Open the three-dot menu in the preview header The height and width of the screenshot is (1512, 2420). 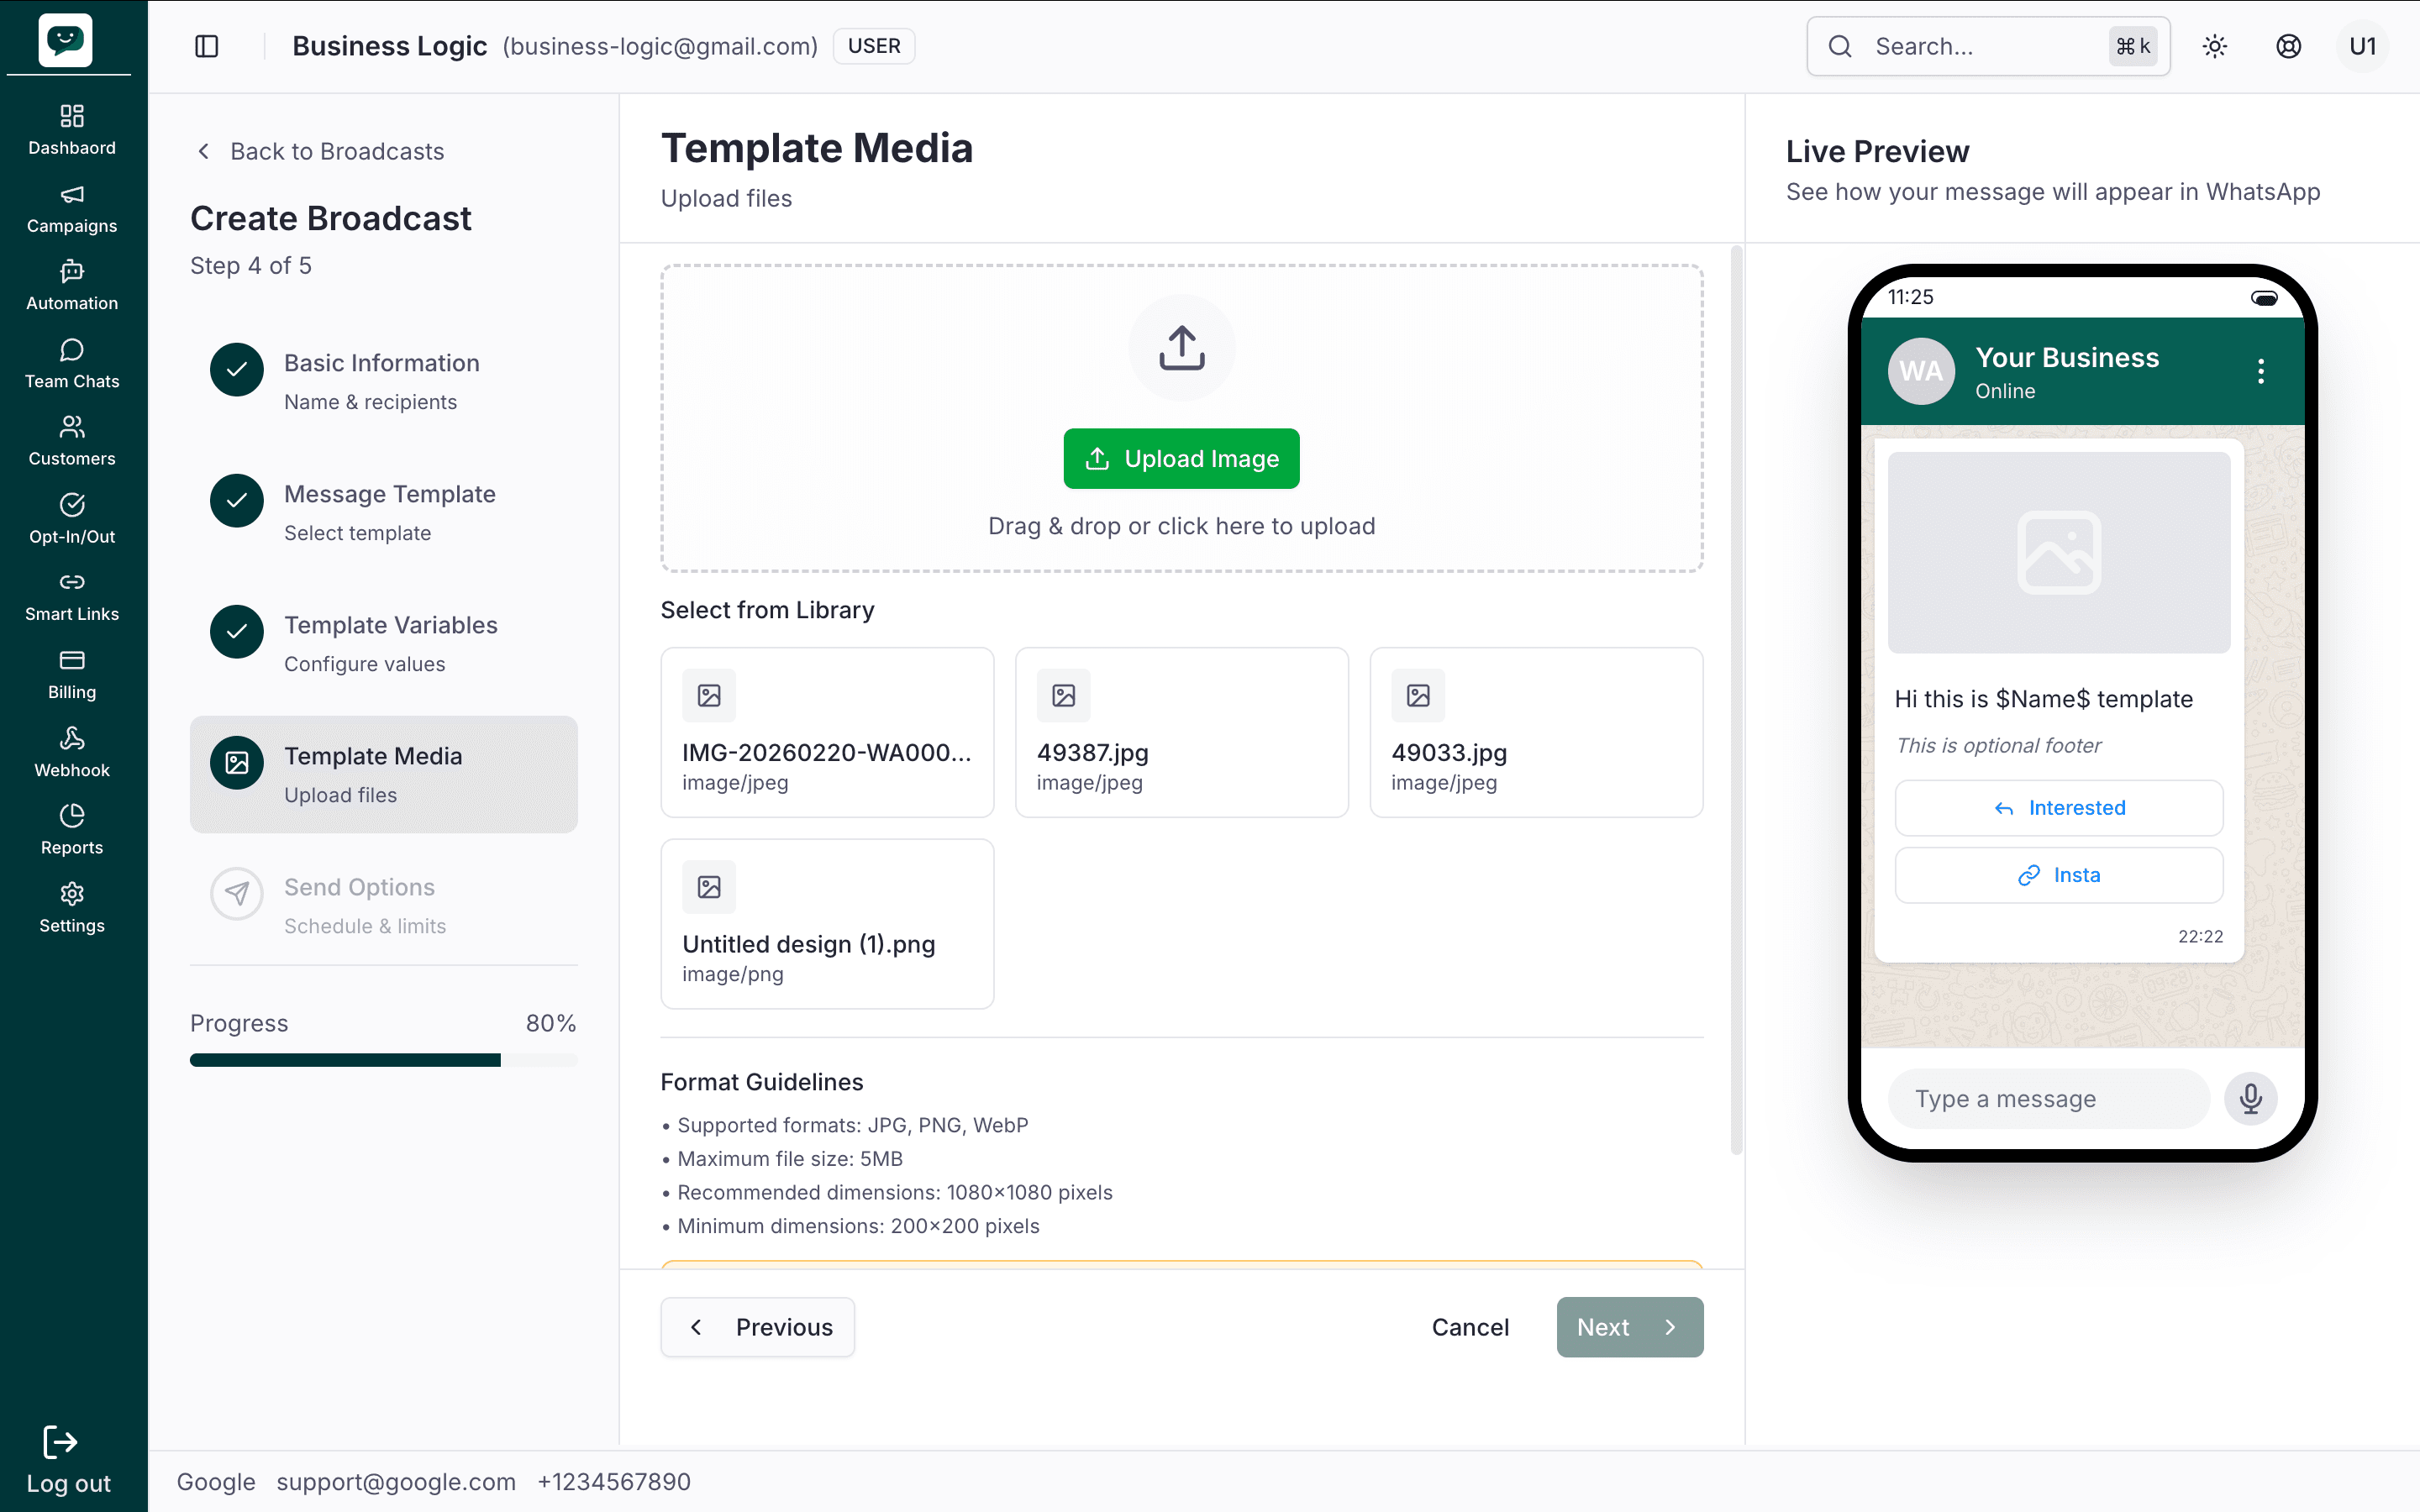pos(2261,371)
